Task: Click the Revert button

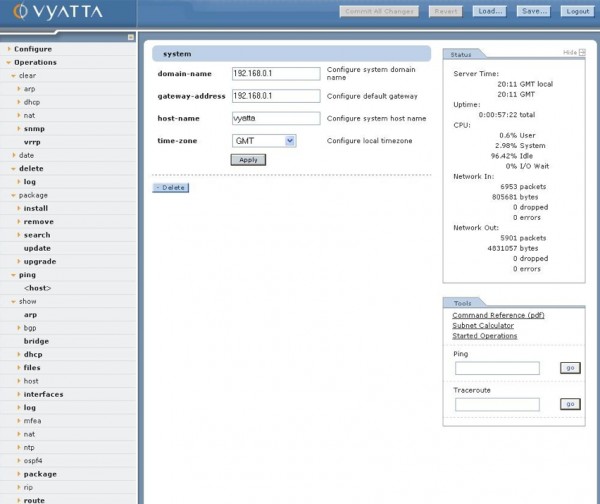Action: tap(445, 11)
